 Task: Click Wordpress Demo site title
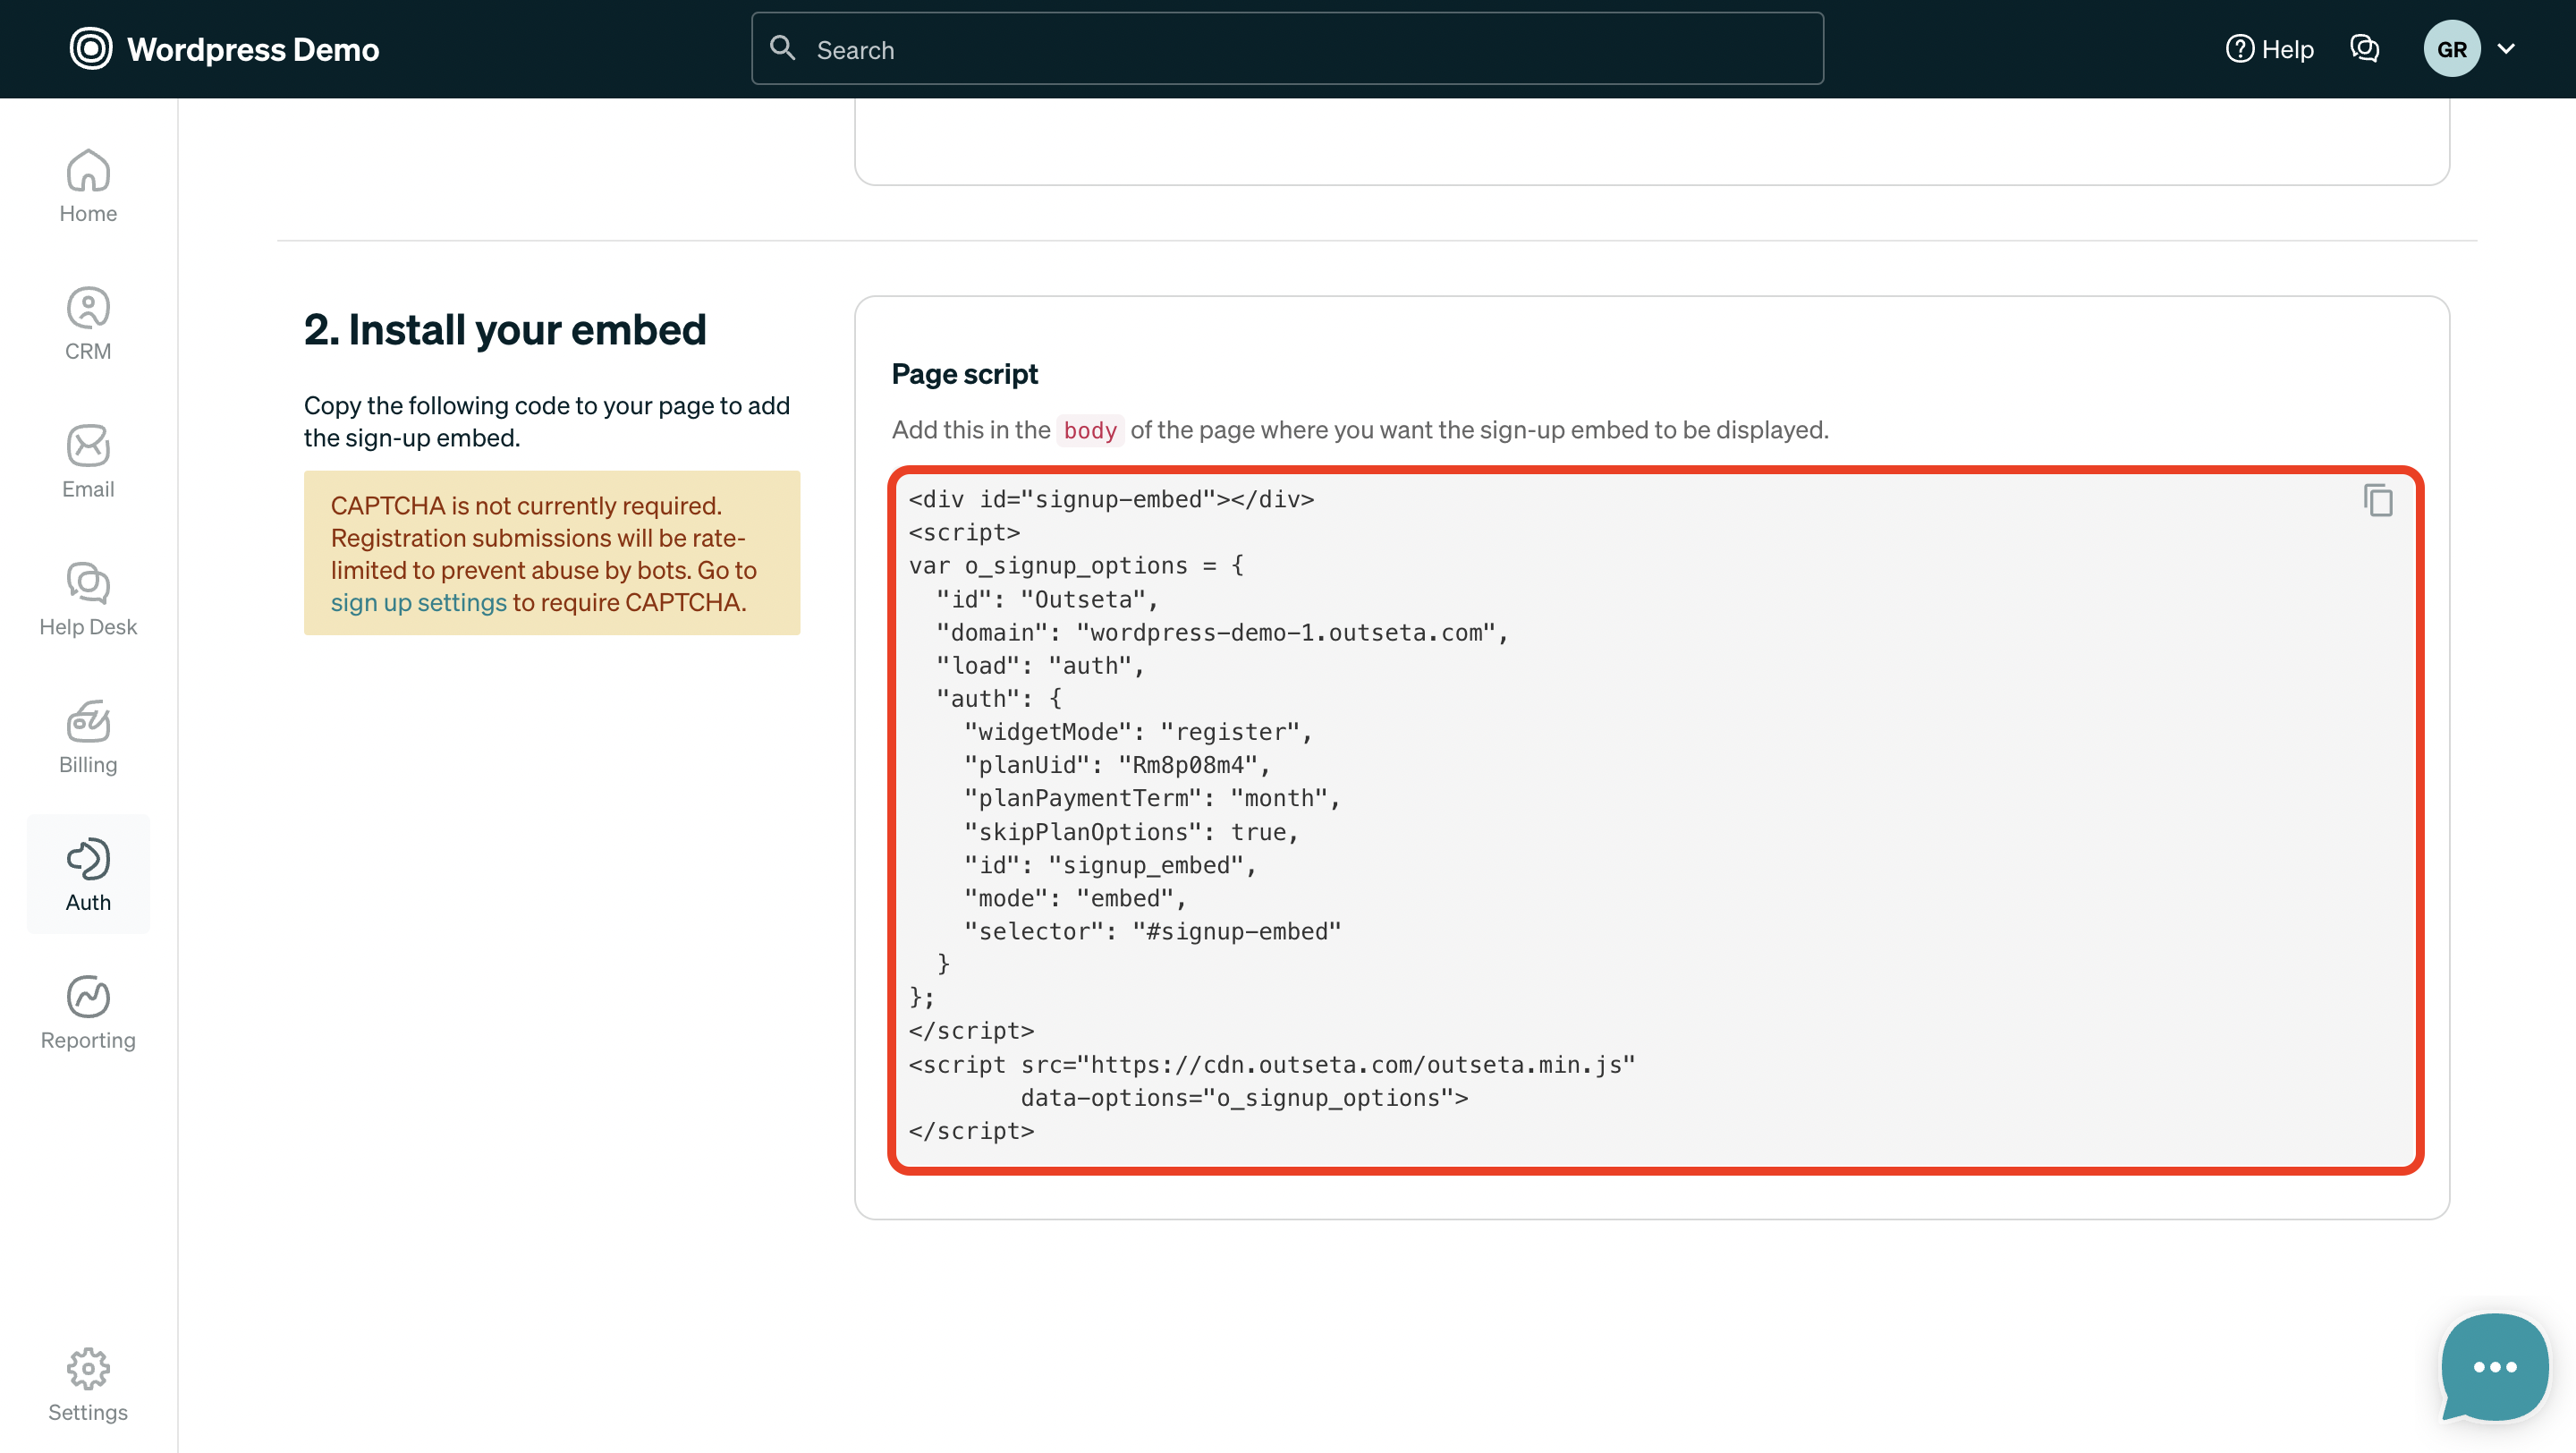pos(253,49)
